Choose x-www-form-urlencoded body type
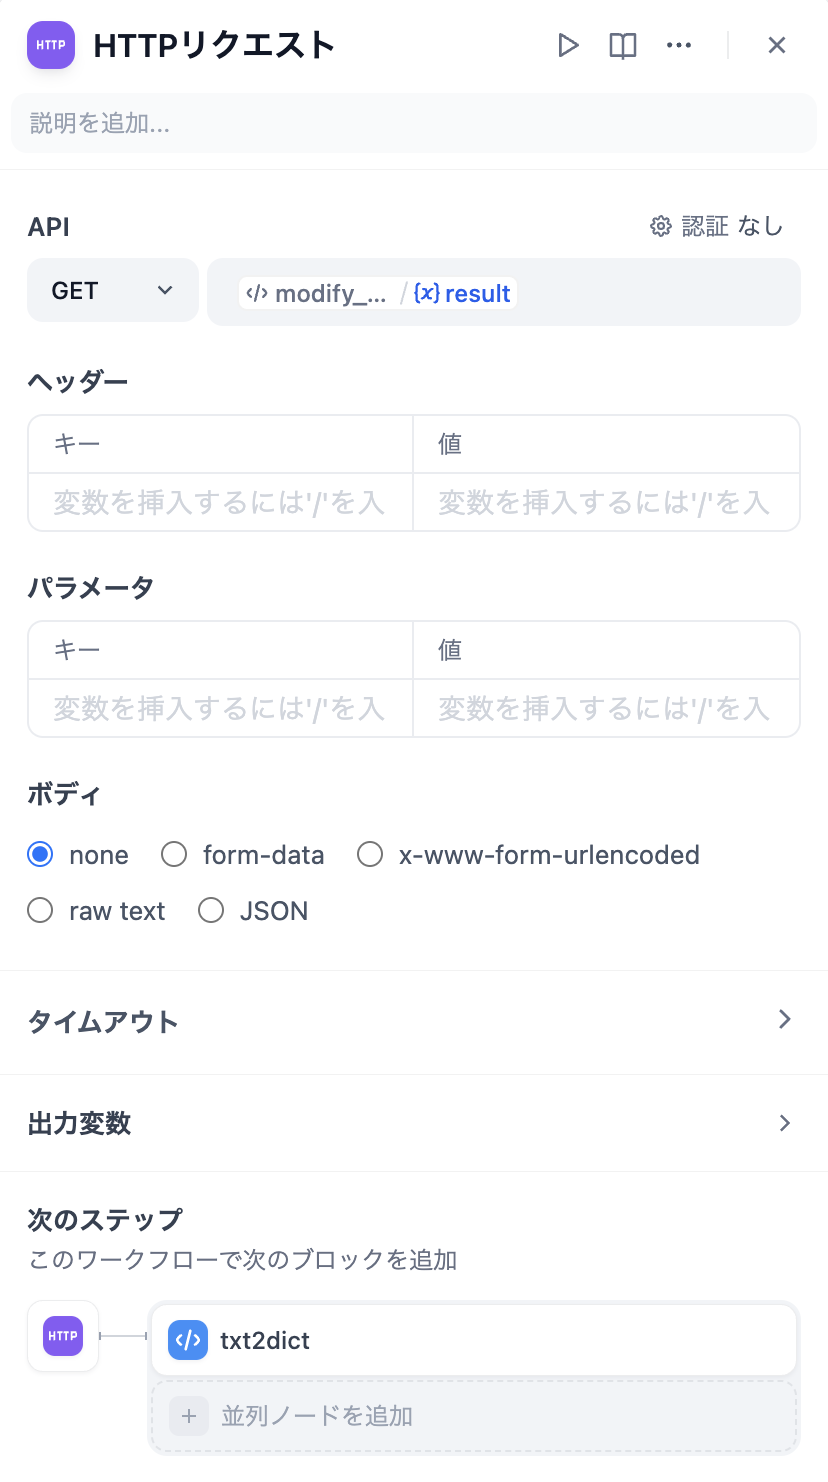The height and width of the screenshot is (1482, 828). click(x=370, y=855)
